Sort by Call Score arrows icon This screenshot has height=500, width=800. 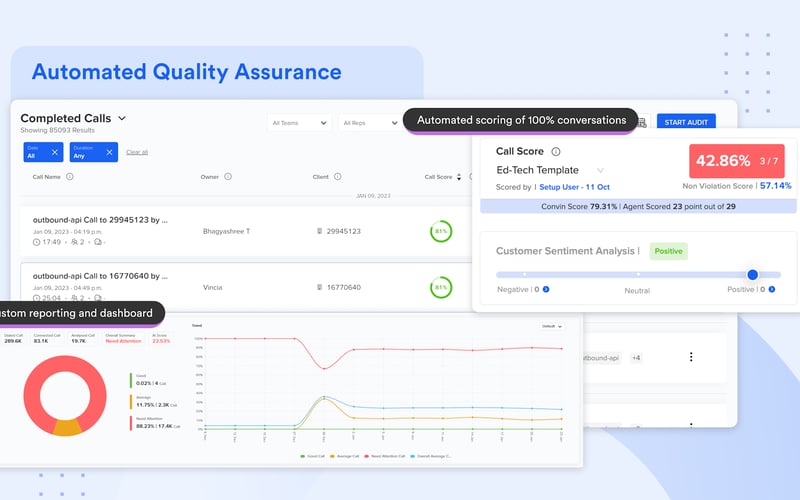(x=459, y=177)
